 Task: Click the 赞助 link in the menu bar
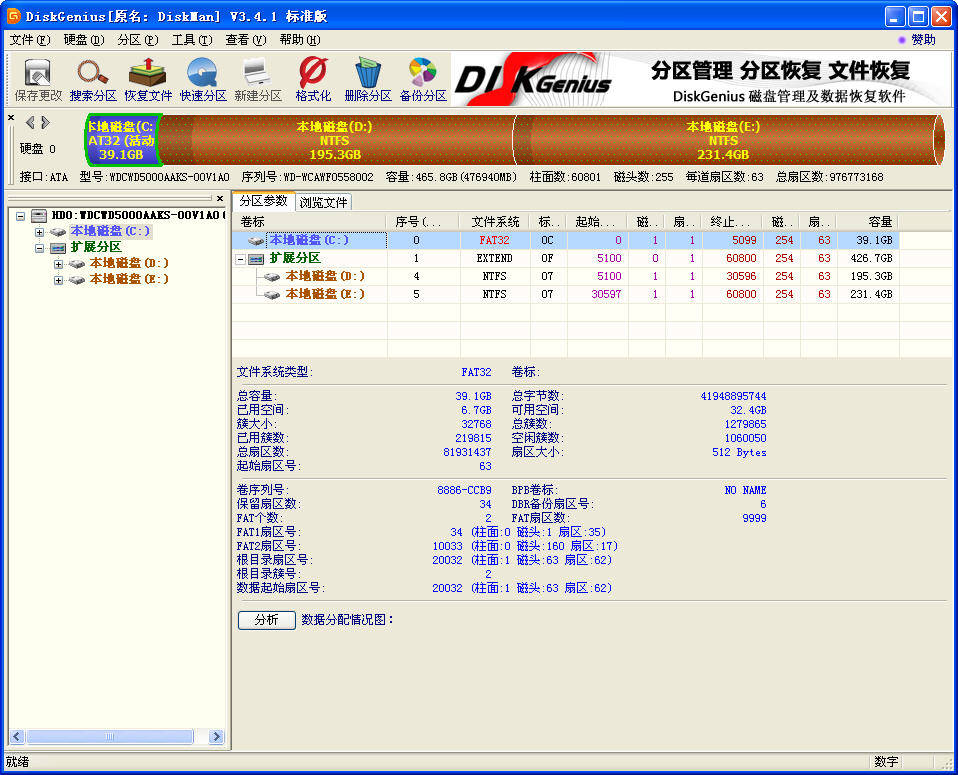(922, 40)
